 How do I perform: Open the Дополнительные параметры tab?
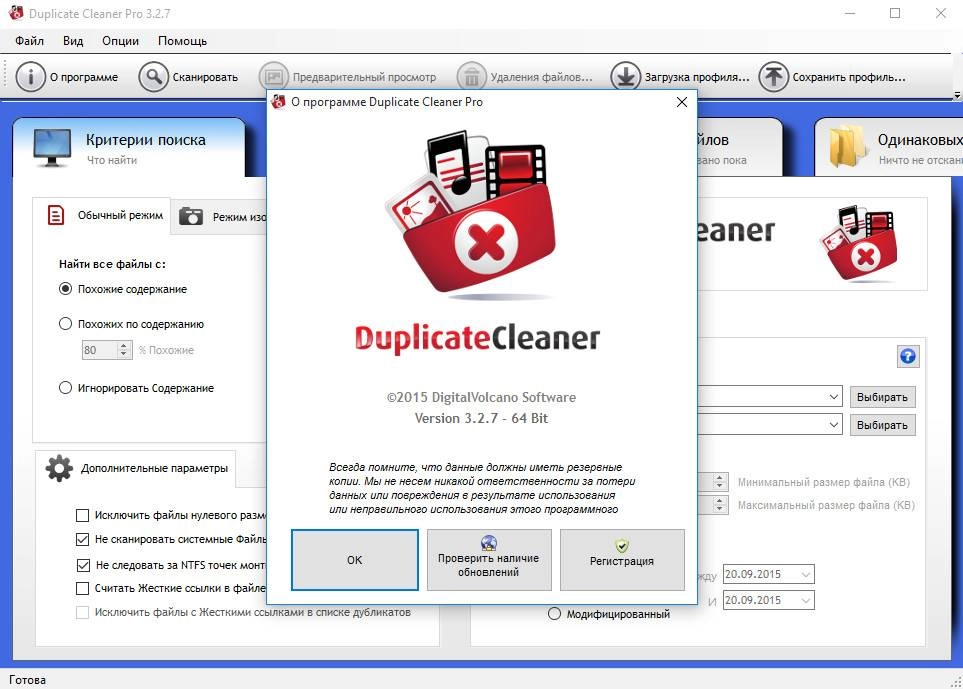coord(136,469)
